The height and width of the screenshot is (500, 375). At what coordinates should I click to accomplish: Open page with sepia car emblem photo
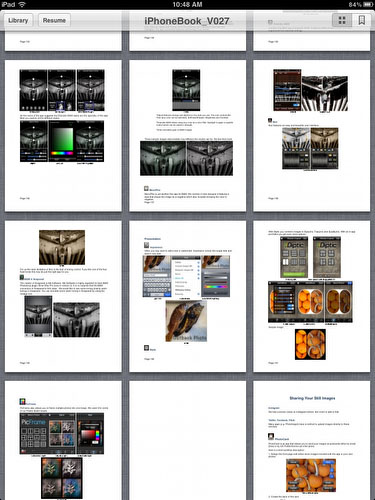pyautogui.click(x=63, y=296)
